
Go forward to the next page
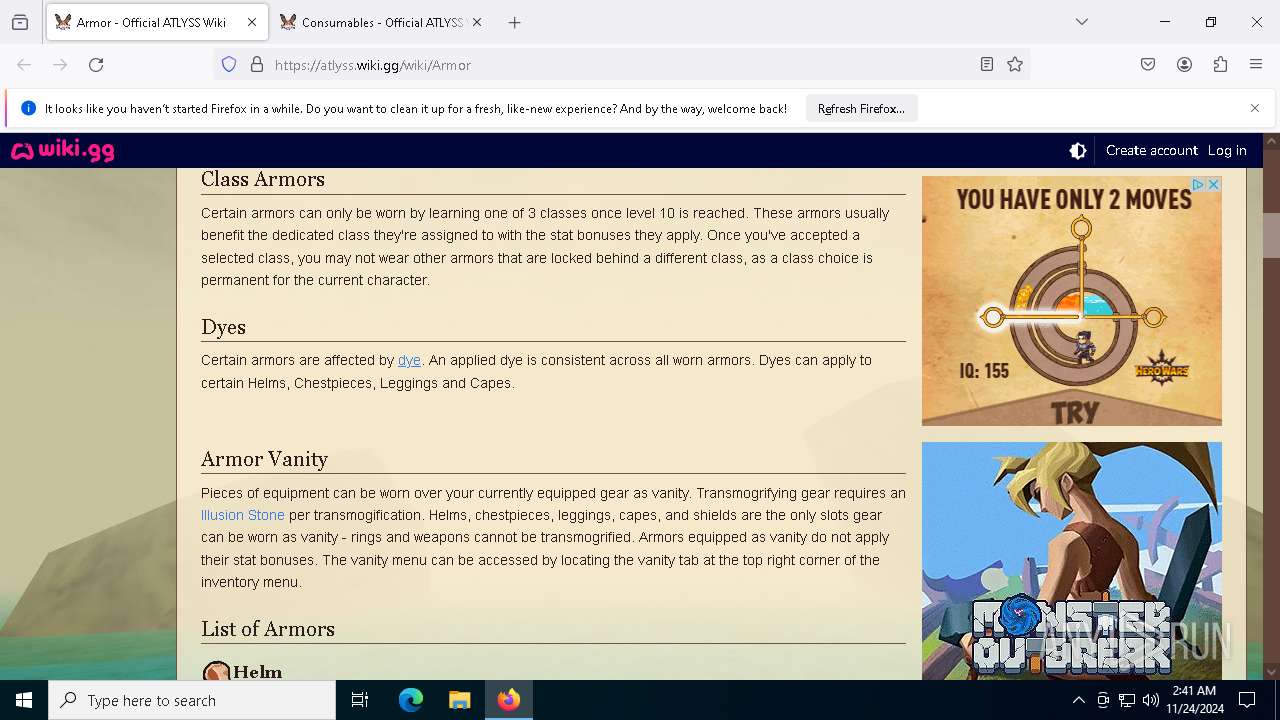[x=60, y=65]
